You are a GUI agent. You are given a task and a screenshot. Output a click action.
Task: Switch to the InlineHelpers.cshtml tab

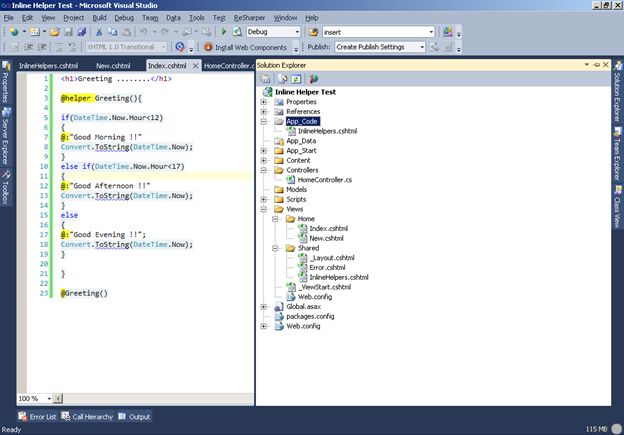(x=49, y=66)
